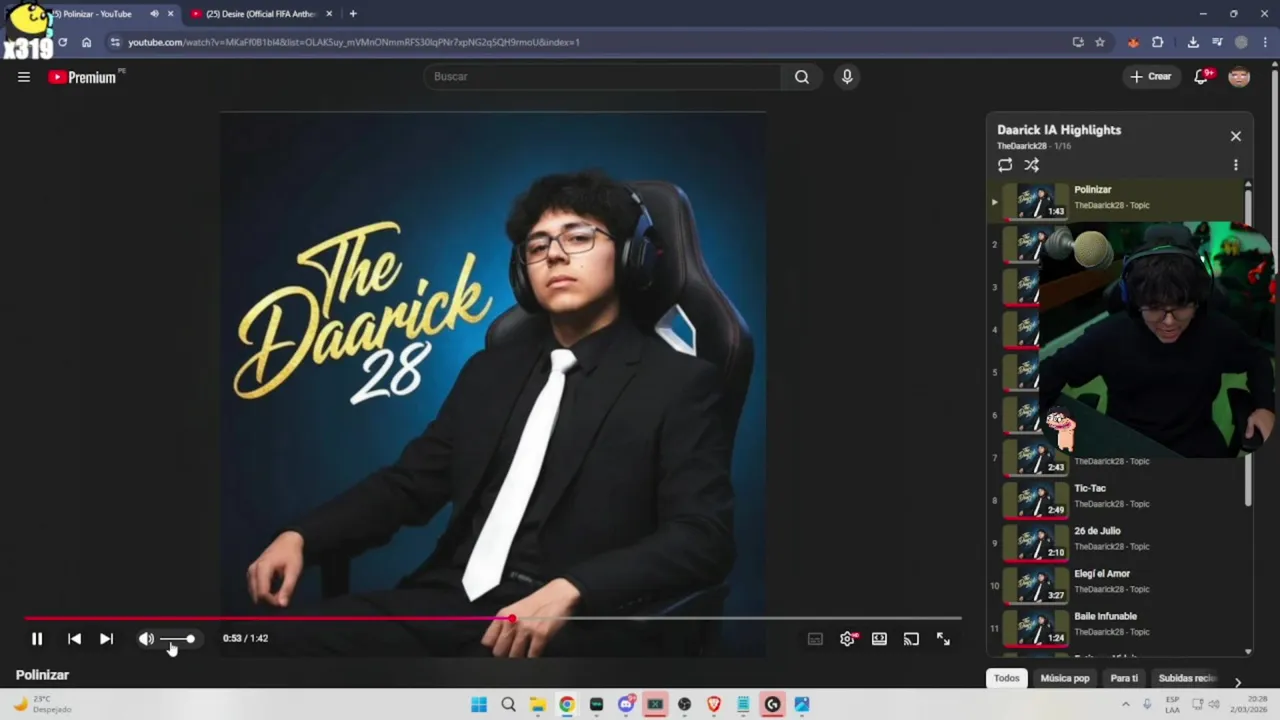Open the account avatar menu
Viewport: 1280px width, 720px height.
1239,77
